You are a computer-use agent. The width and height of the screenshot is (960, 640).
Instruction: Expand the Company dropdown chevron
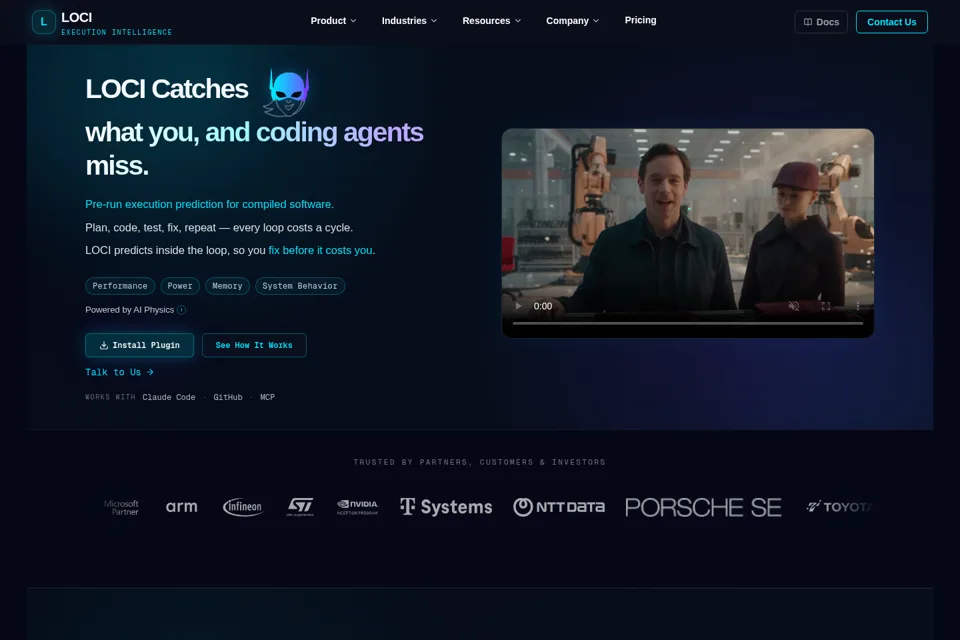pos(596,21)
